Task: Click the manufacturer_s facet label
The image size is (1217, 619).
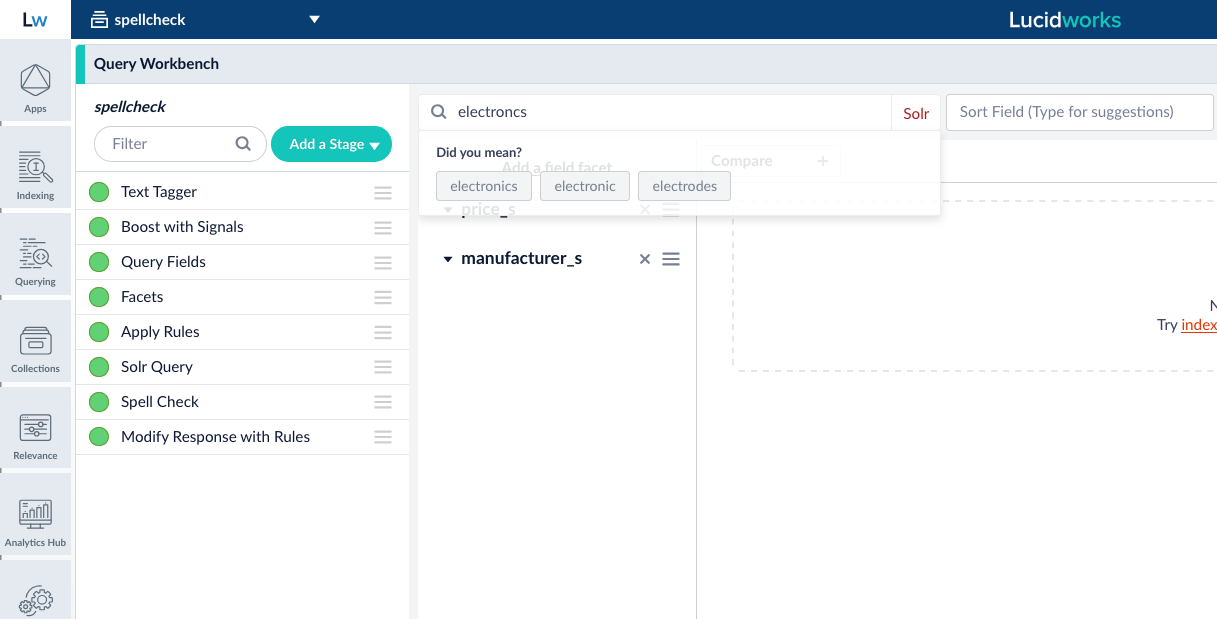Action: 521,259
